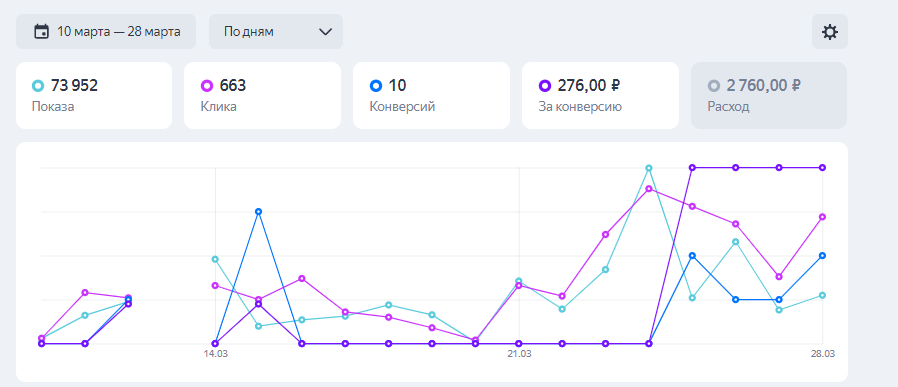Select the blue Конверсий peak point after 14.03

(258, 211)
